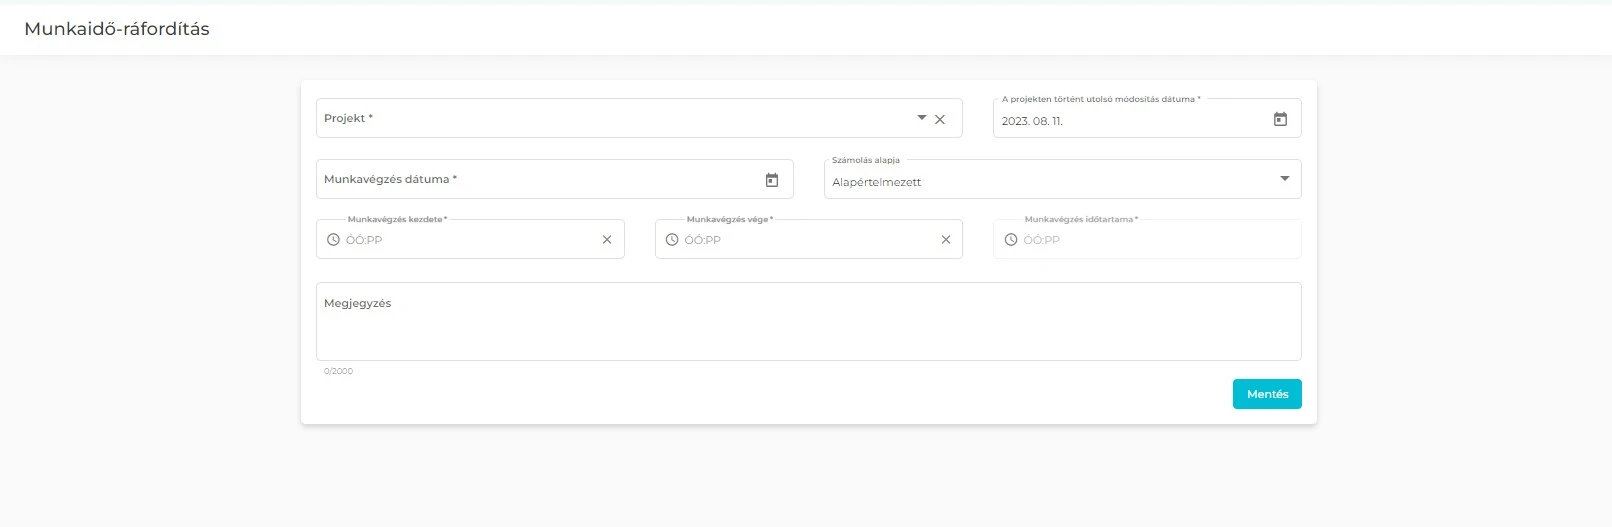Clear the Munkavégzés kezdete time with X
The height and width of the screenshot is (527, 1612).
click(607, 240)
